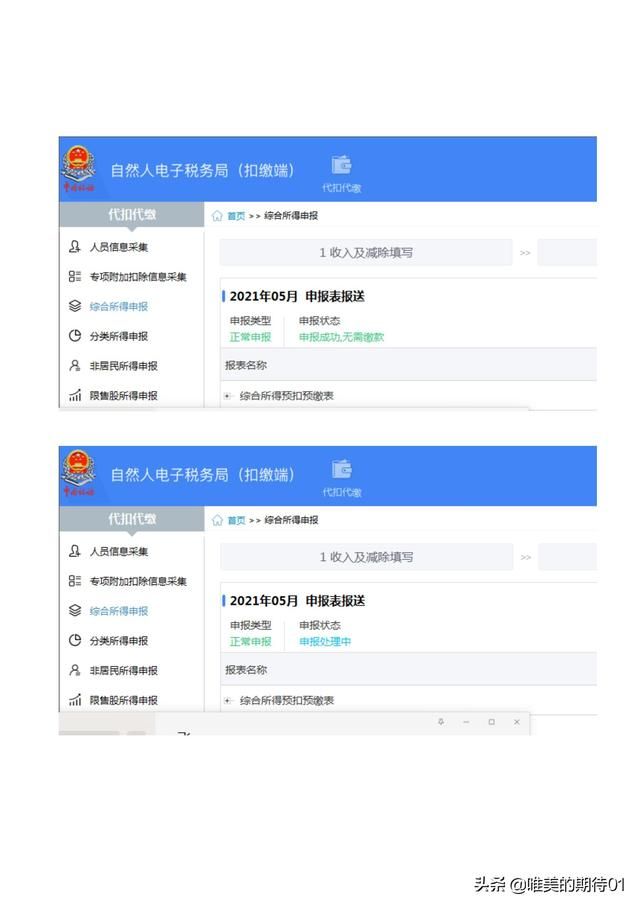Click the pin icon on the bottom window
This screenshot has width=640, height=907.
(441, 722)
